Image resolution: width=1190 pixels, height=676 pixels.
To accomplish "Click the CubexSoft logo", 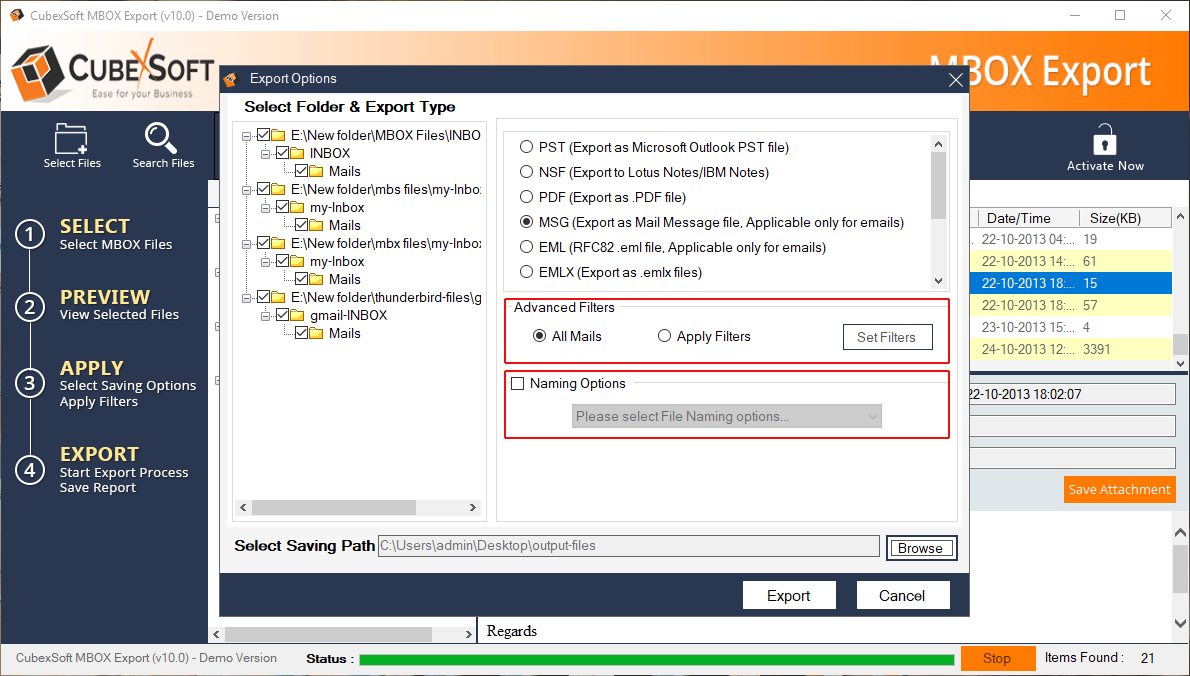I will coord(110,70).
